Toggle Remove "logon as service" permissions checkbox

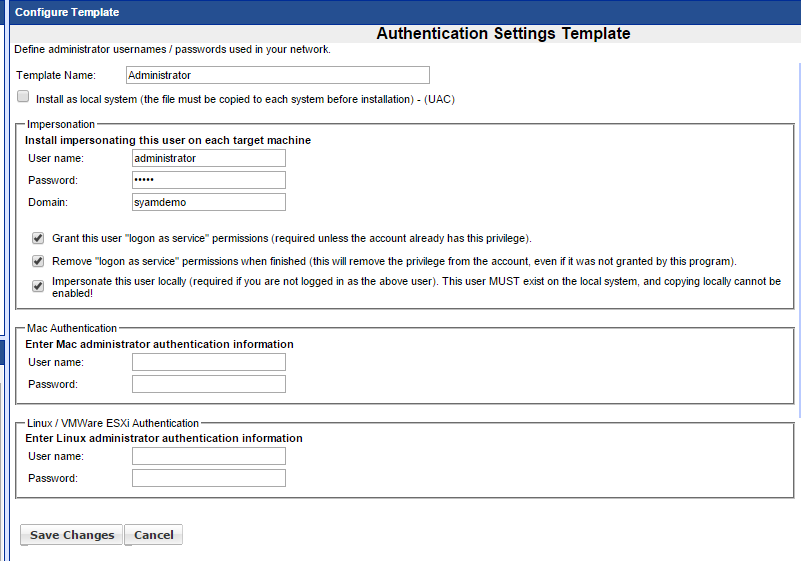[38, 260]
